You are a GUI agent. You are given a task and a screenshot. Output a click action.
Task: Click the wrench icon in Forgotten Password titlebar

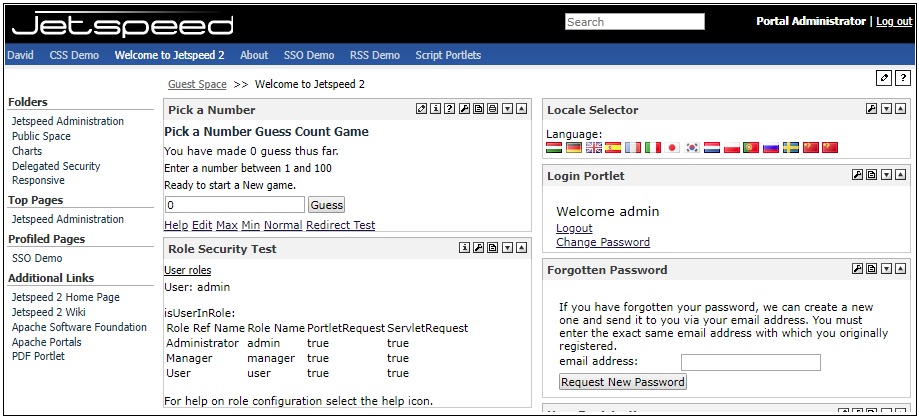857,269
